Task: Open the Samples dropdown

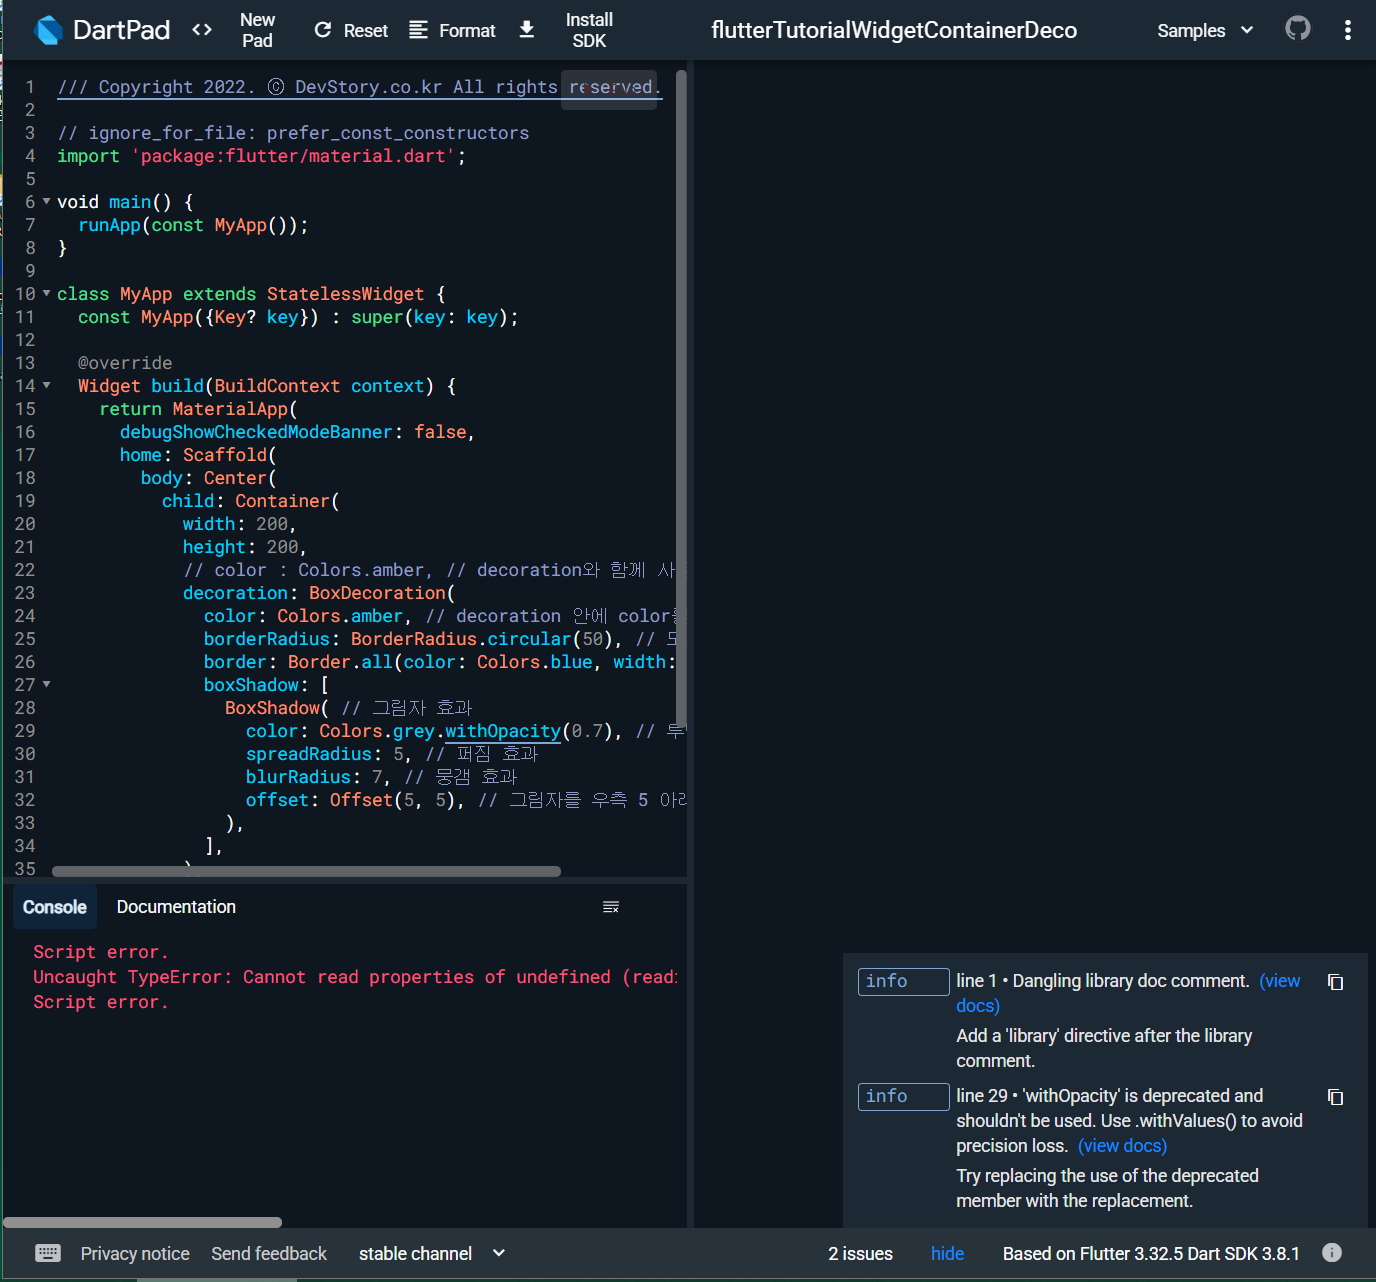Action: [x=1205, y=30]
